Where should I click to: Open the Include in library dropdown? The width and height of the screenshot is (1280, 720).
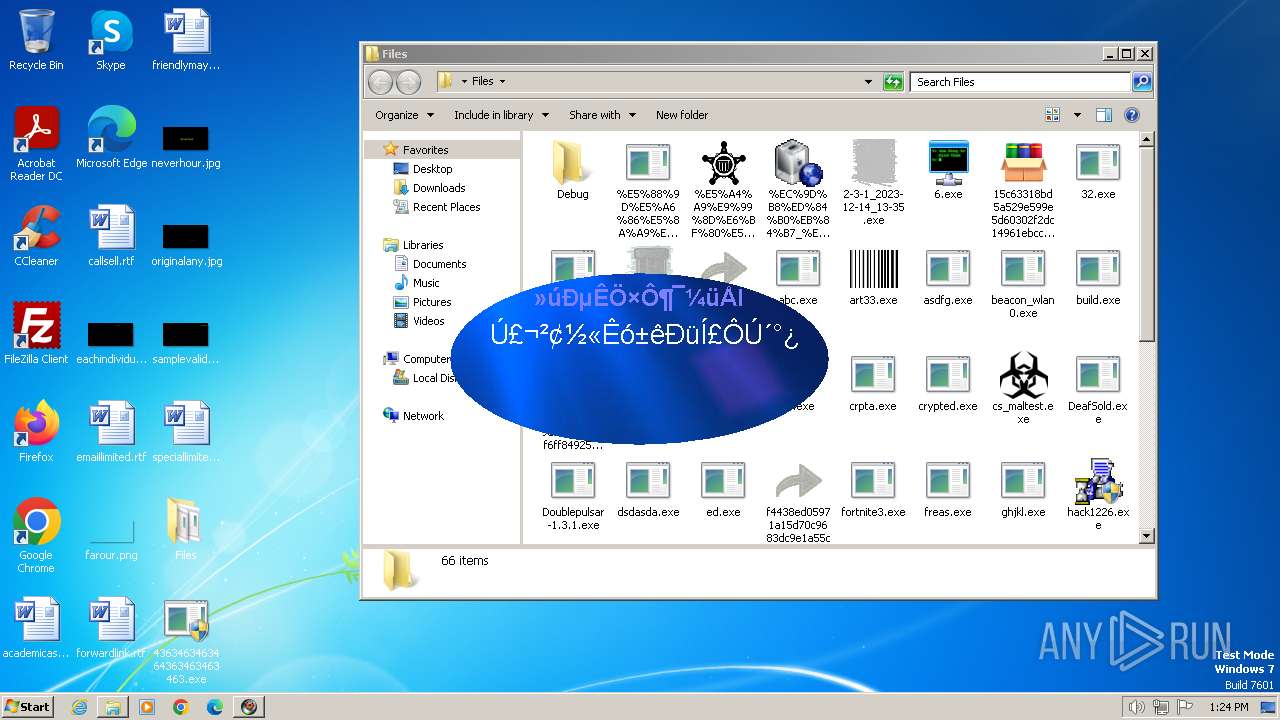[501, 115]
